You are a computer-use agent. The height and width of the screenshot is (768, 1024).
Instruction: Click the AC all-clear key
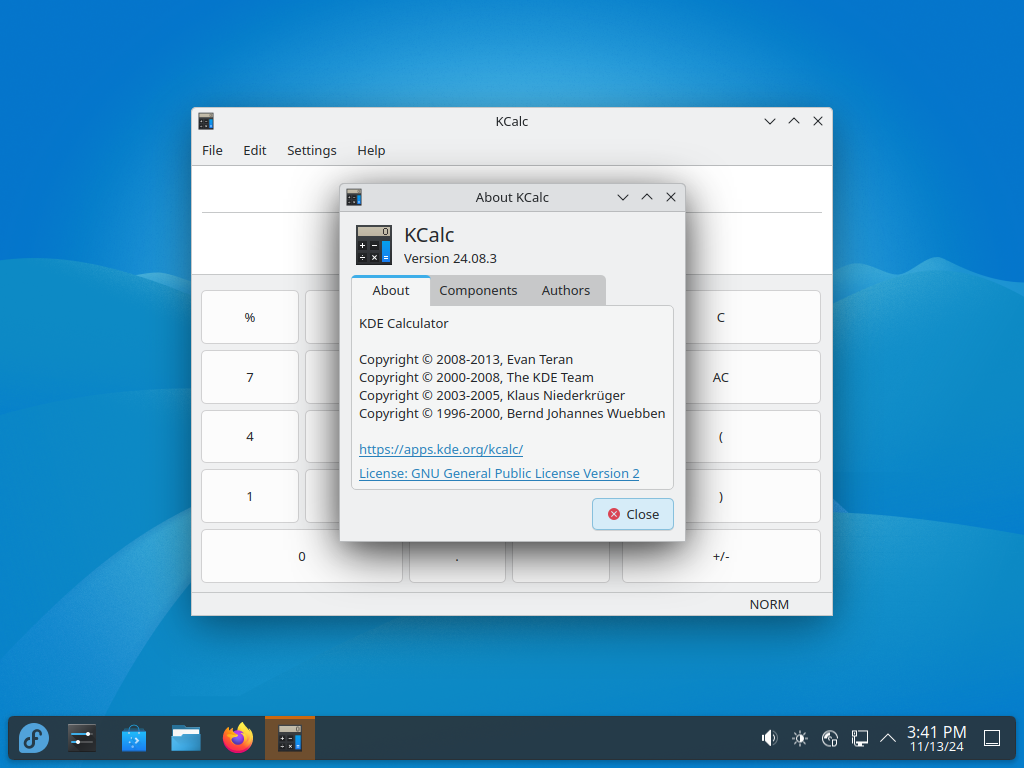[753, 377]
